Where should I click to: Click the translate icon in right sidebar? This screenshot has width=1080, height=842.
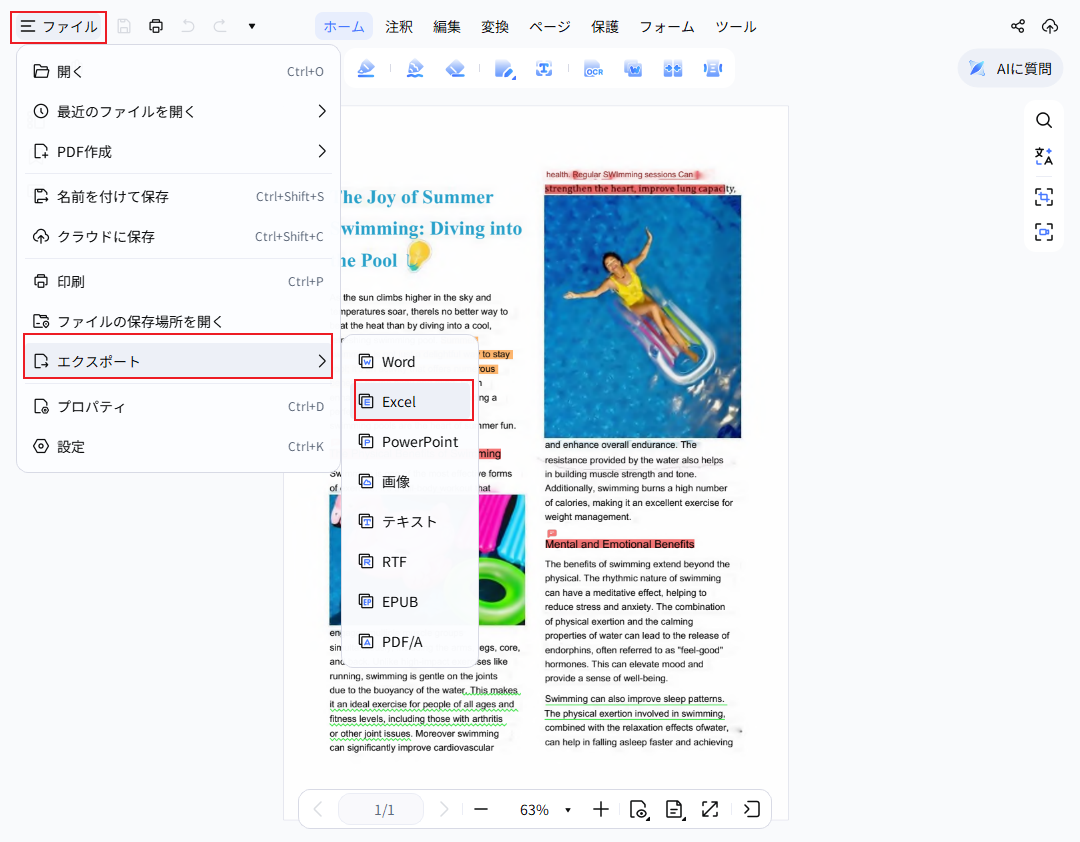pyautogui.click(x=1044, y=156)
